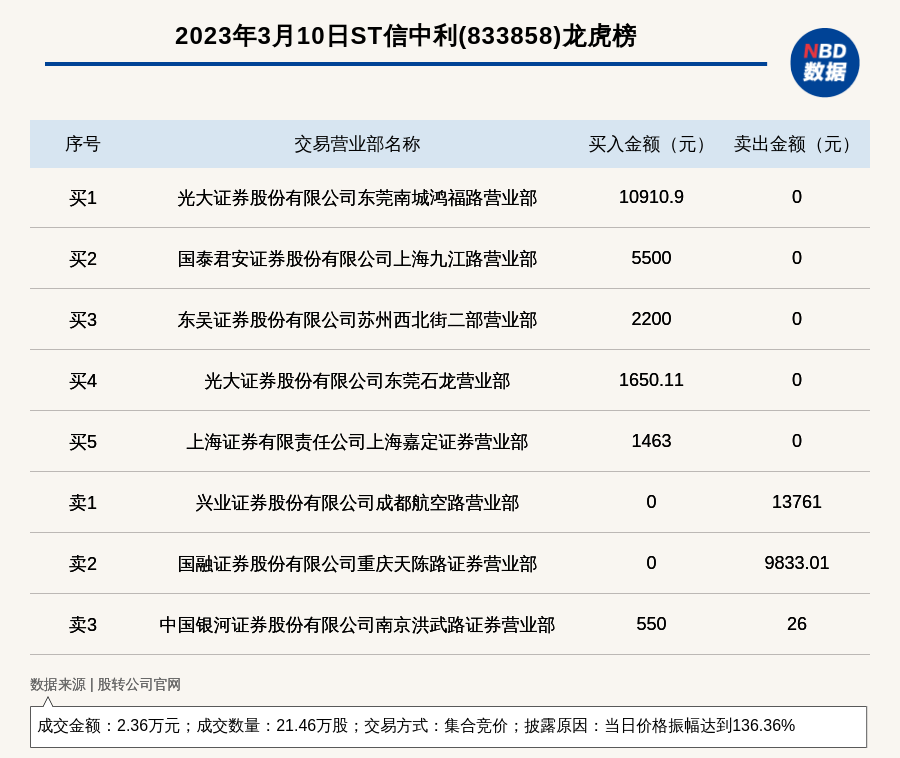The height and width of the screenshot is (758, 900).
Task: Click the buy amount 1650.11
Action: pyautogui.click(x=651, y=380)
